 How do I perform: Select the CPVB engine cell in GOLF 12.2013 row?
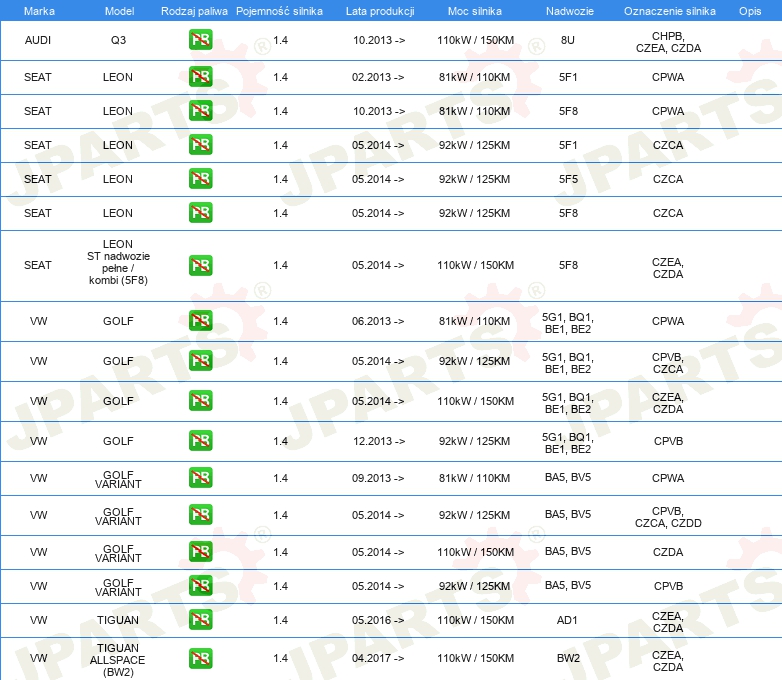668,441
